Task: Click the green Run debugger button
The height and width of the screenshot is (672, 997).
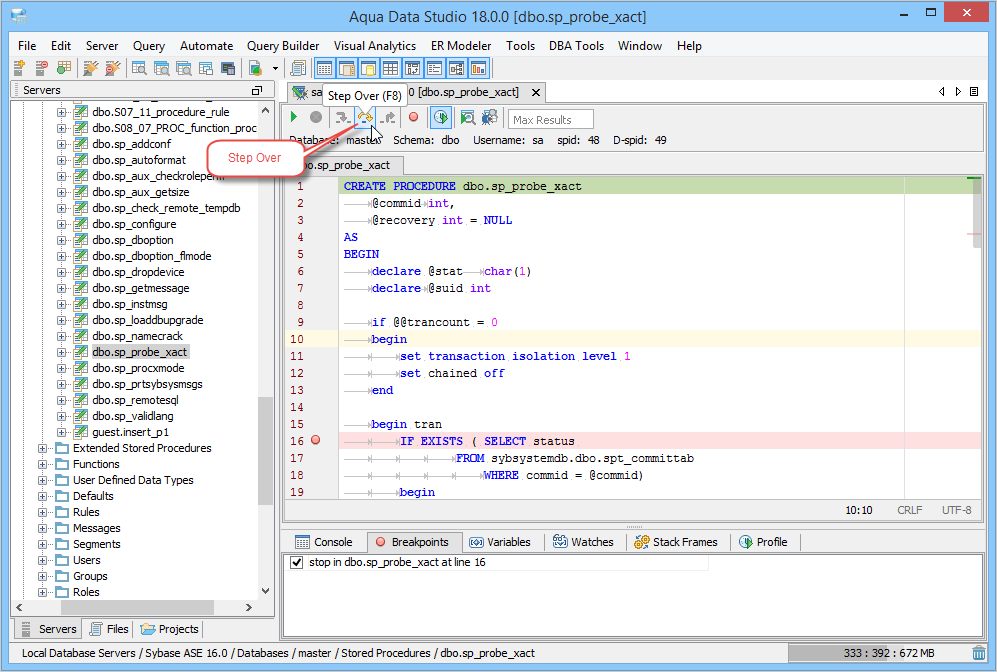Action: pyautogui.click(x=295, y=118)
